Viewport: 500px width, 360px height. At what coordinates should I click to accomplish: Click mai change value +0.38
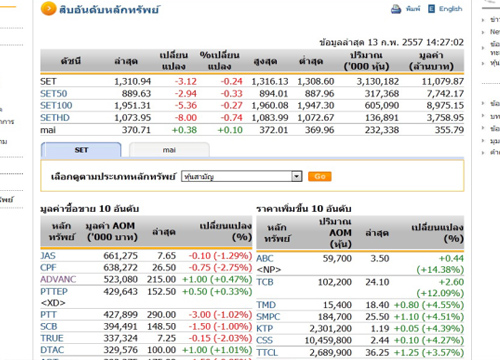[x=184, y=130]
